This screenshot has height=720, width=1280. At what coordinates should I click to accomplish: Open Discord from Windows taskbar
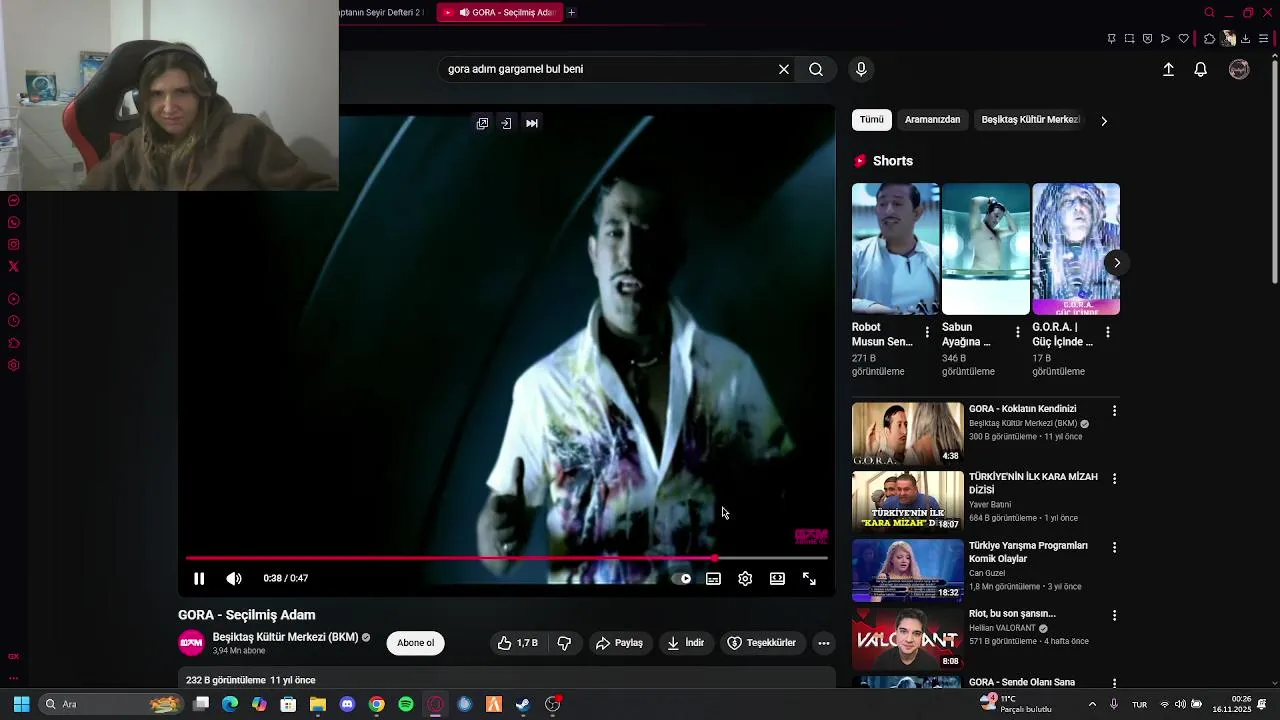pyautogui.click(x=347, y=704)
